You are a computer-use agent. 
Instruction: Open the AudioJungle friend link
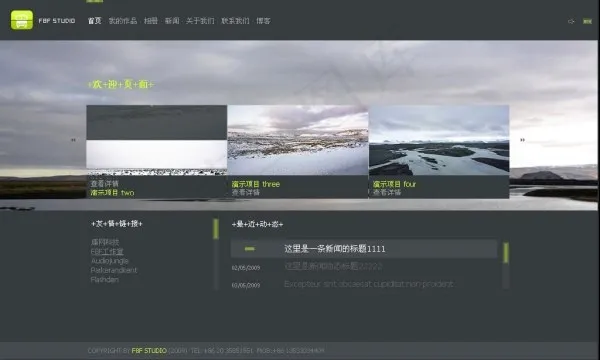109,261
